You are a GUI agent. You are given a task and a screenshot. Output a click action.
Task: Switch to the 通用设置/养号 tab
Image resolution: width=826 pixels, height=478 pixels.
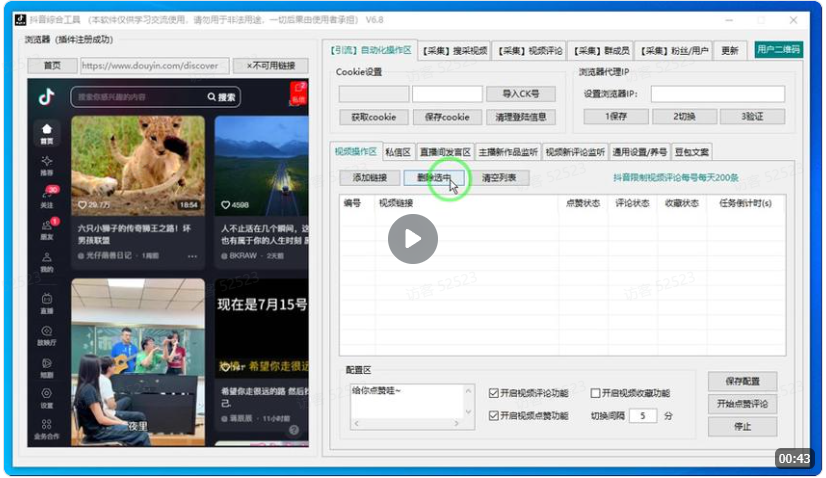[639, 152]
